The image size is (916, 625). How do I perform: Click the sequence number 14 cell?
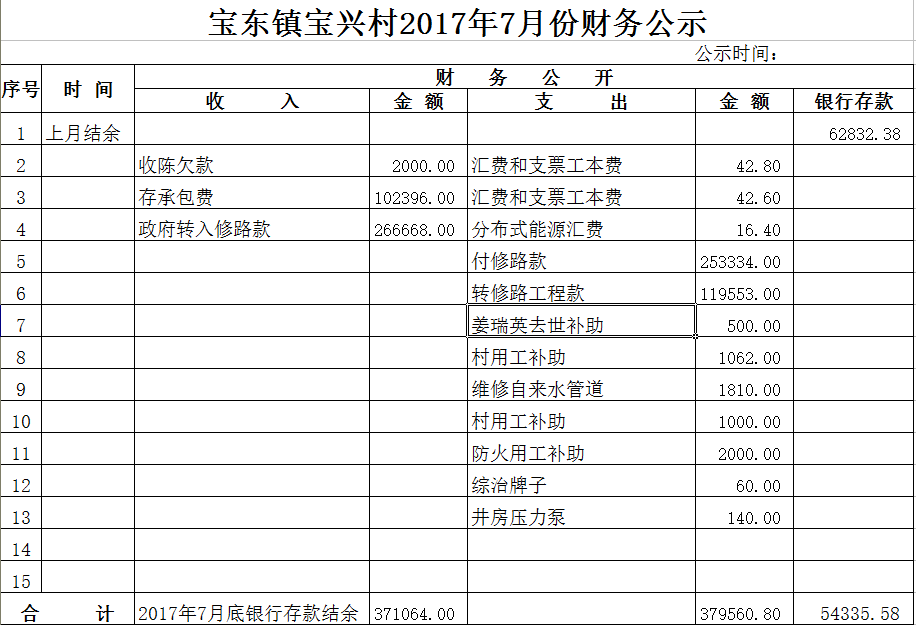[21, 545]
